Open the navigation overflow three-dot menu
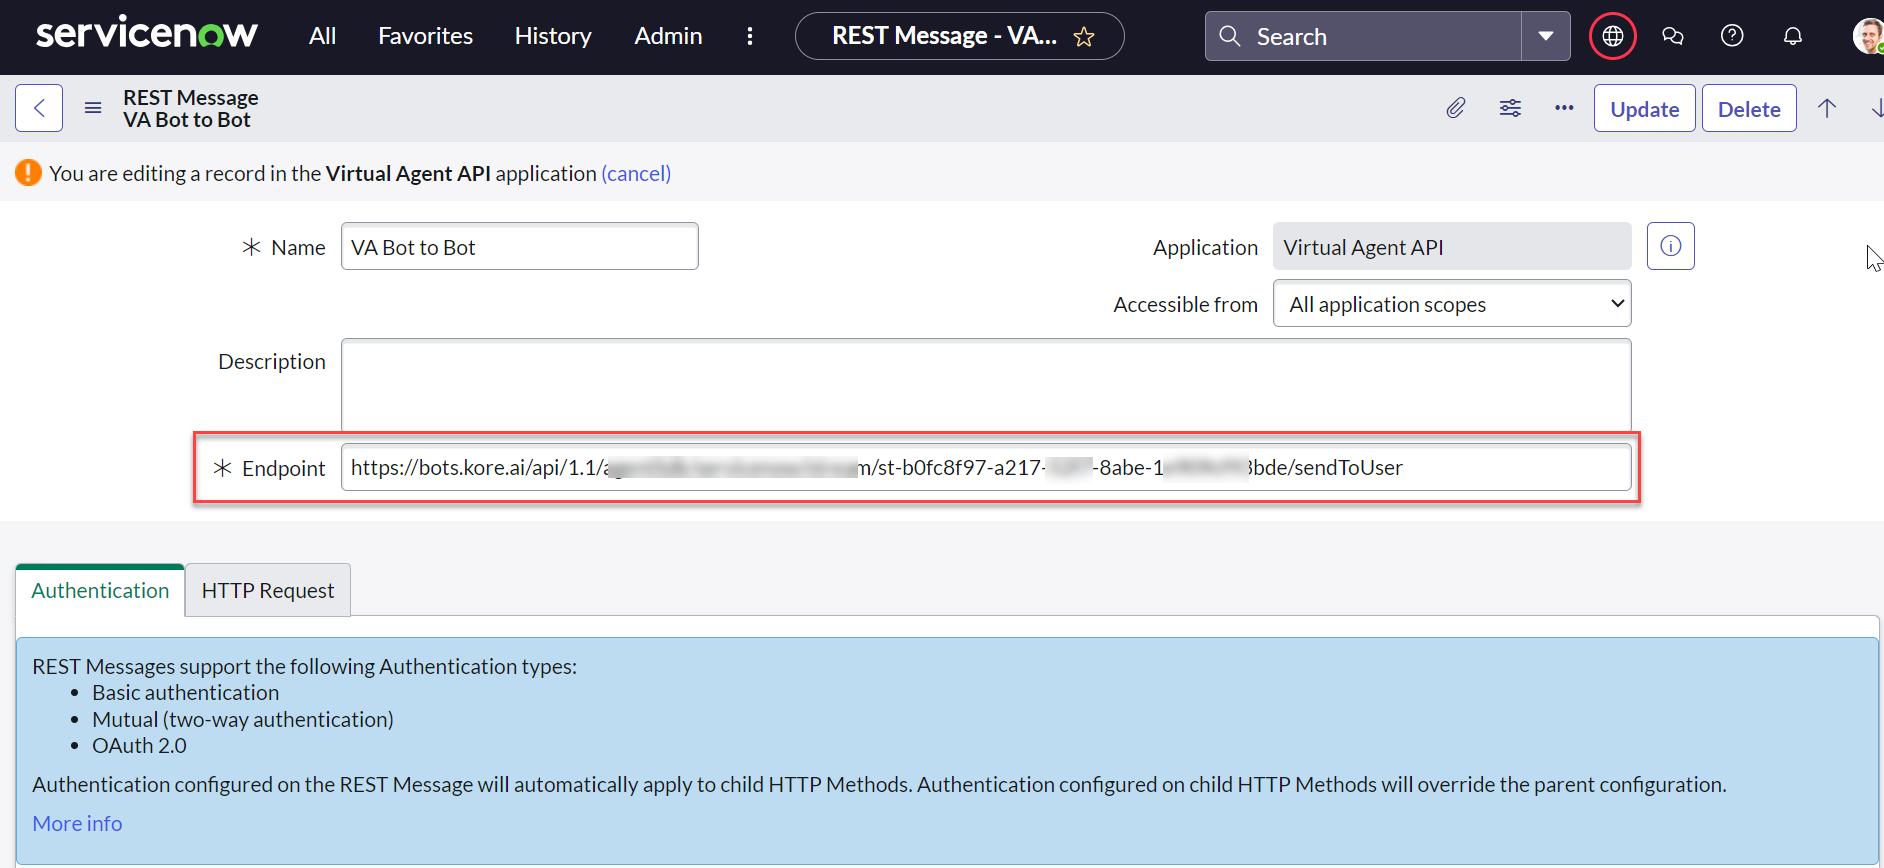The image size is (1884, 868). (750, 37)
